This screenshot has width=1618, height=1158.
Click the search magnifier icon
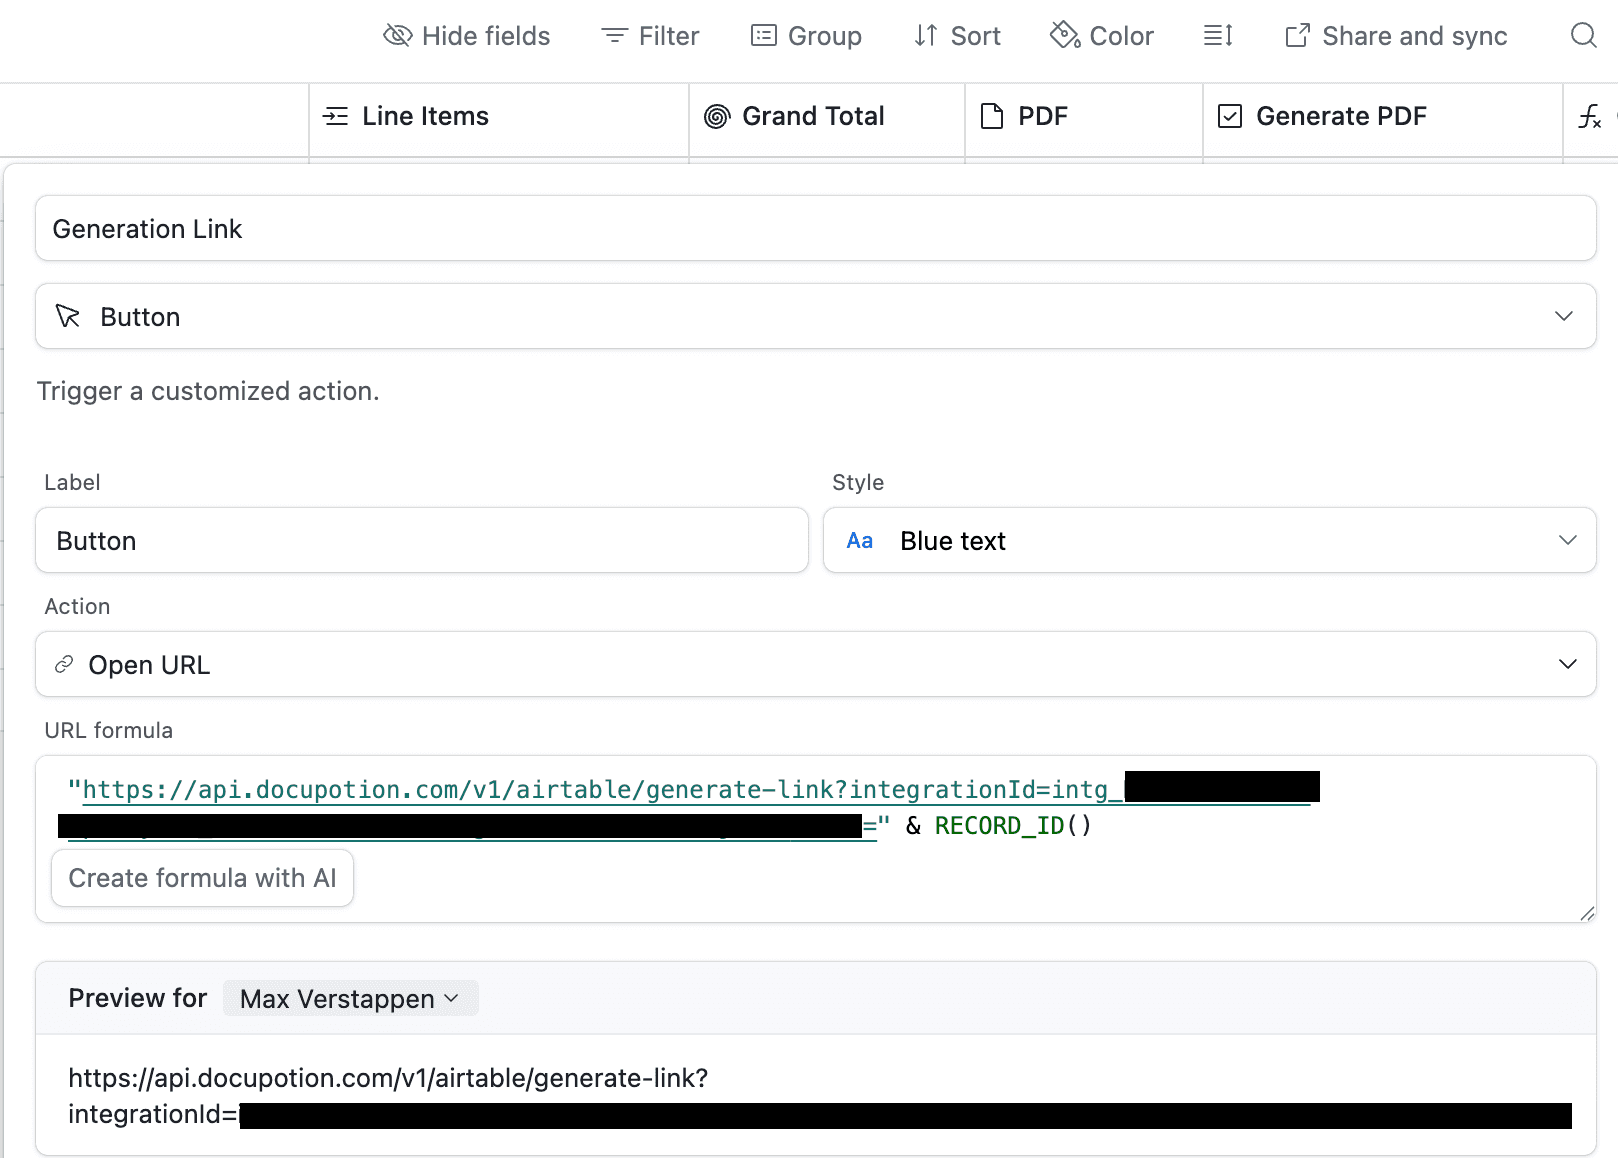pyautogui.click(x=1583, y=36)
